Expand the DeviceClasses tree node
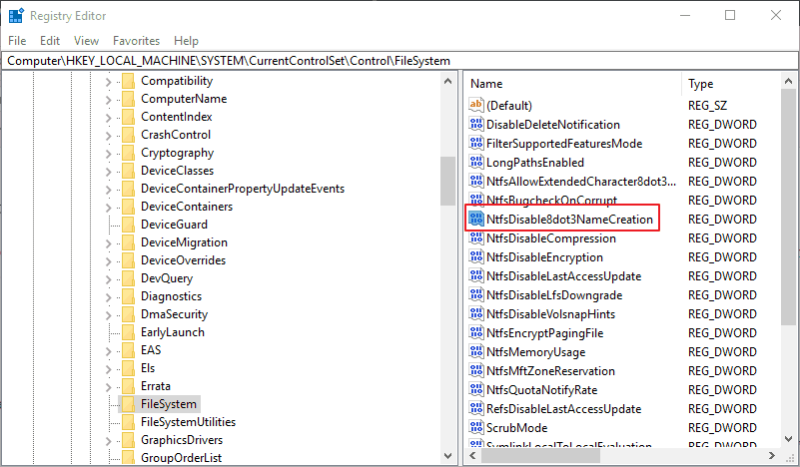 (108, 171)
